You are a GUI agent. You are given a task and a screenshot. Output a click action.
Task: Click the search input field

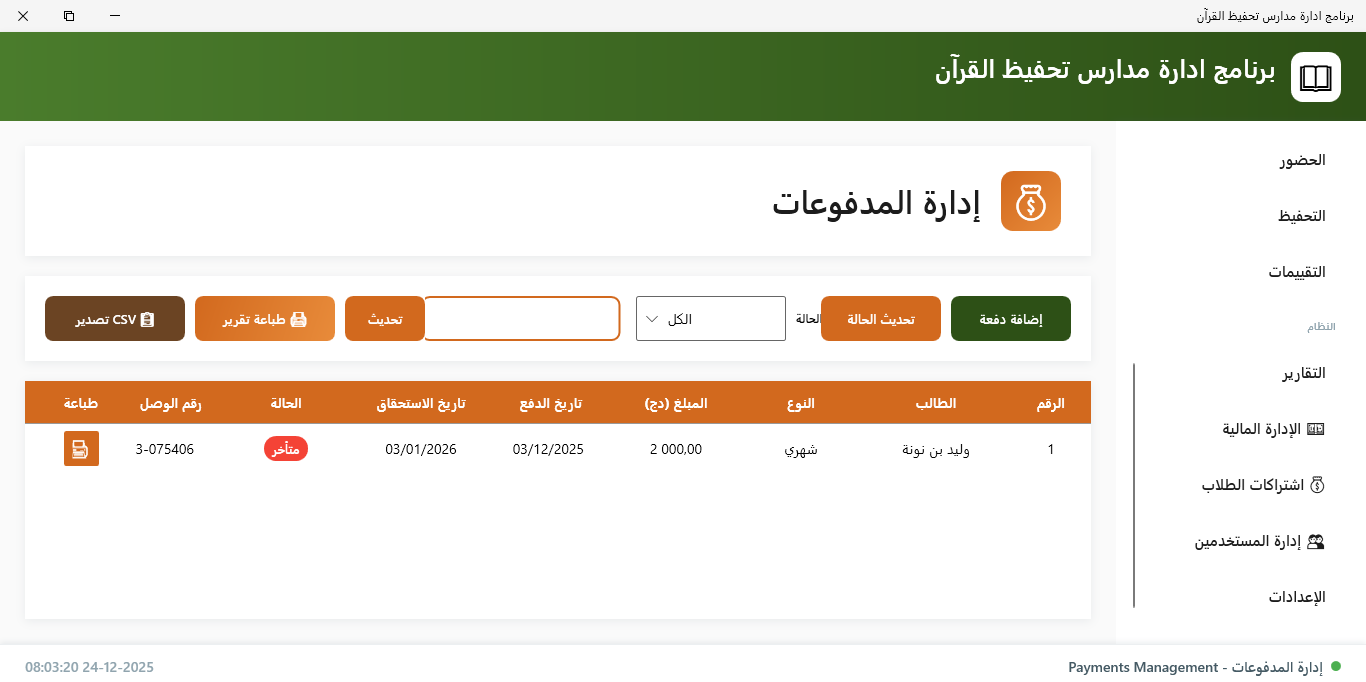pyautogui.click(x=521, y=318)
